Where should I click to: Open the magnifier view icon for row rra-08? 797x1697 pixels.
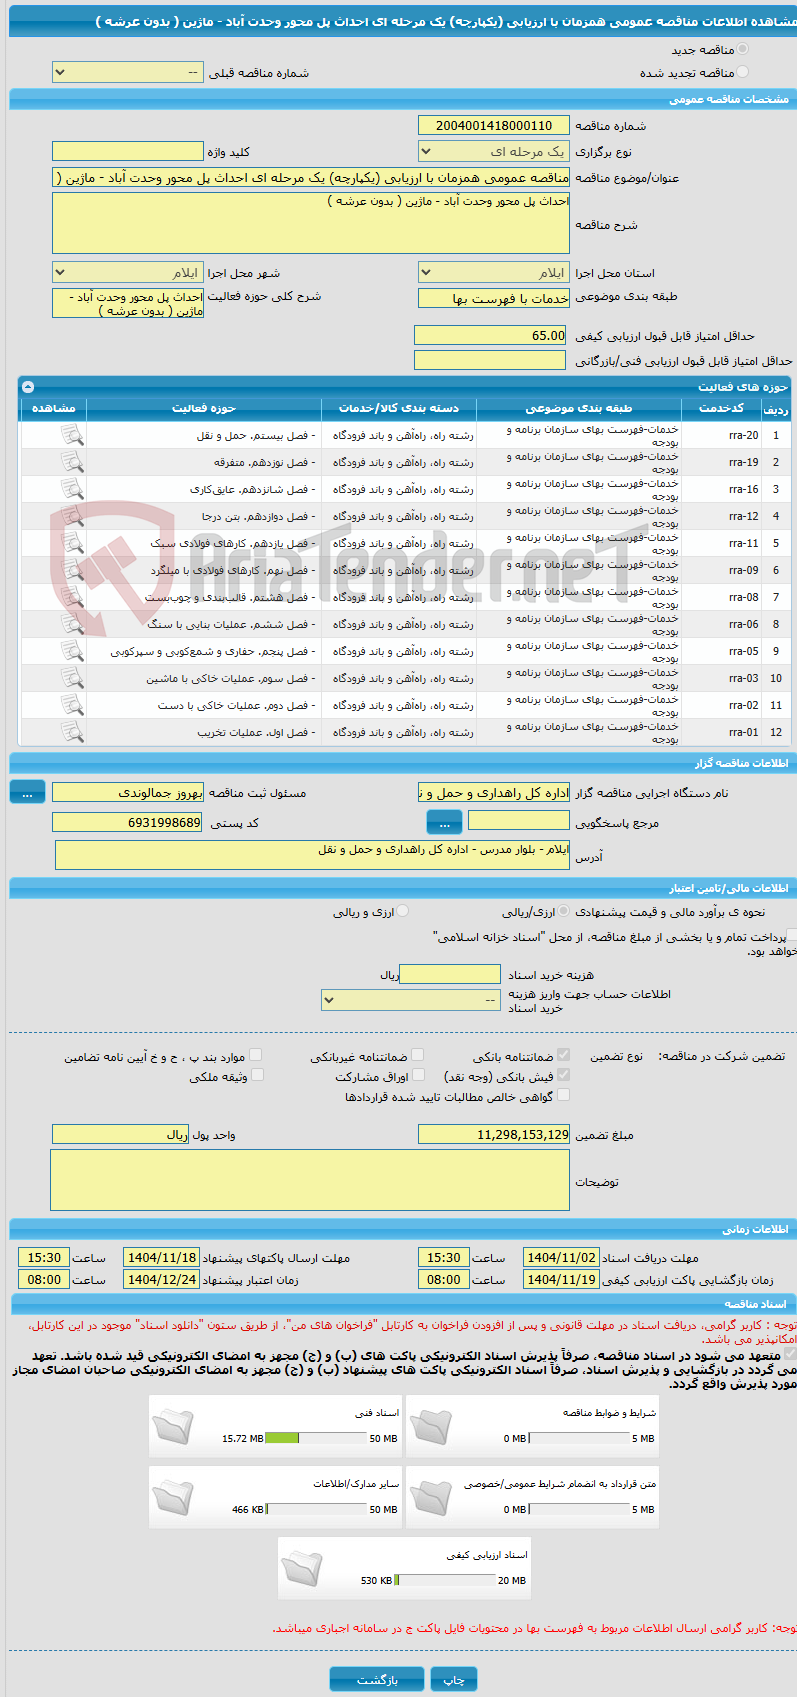click(72, 597)
